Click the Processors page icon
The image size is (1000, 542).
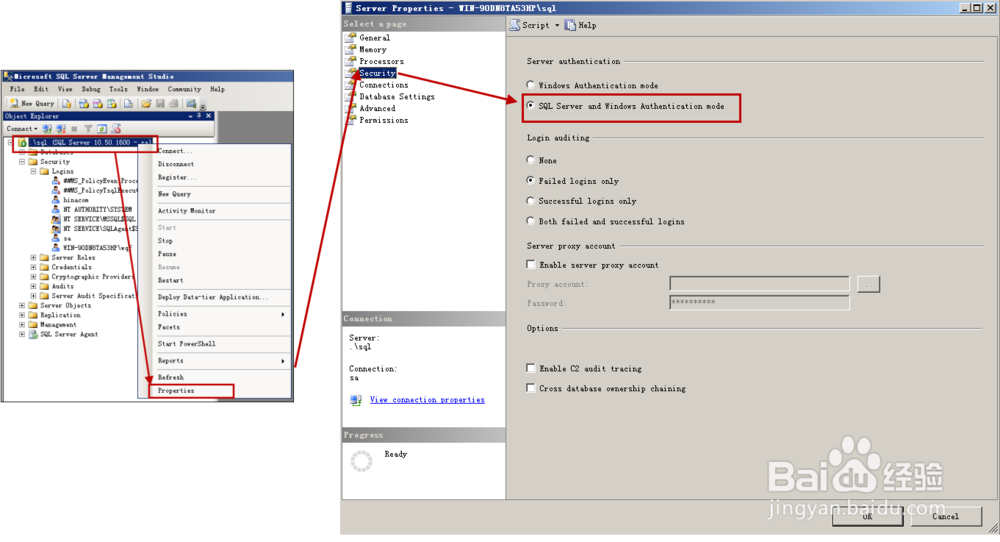tap(351, 61)
